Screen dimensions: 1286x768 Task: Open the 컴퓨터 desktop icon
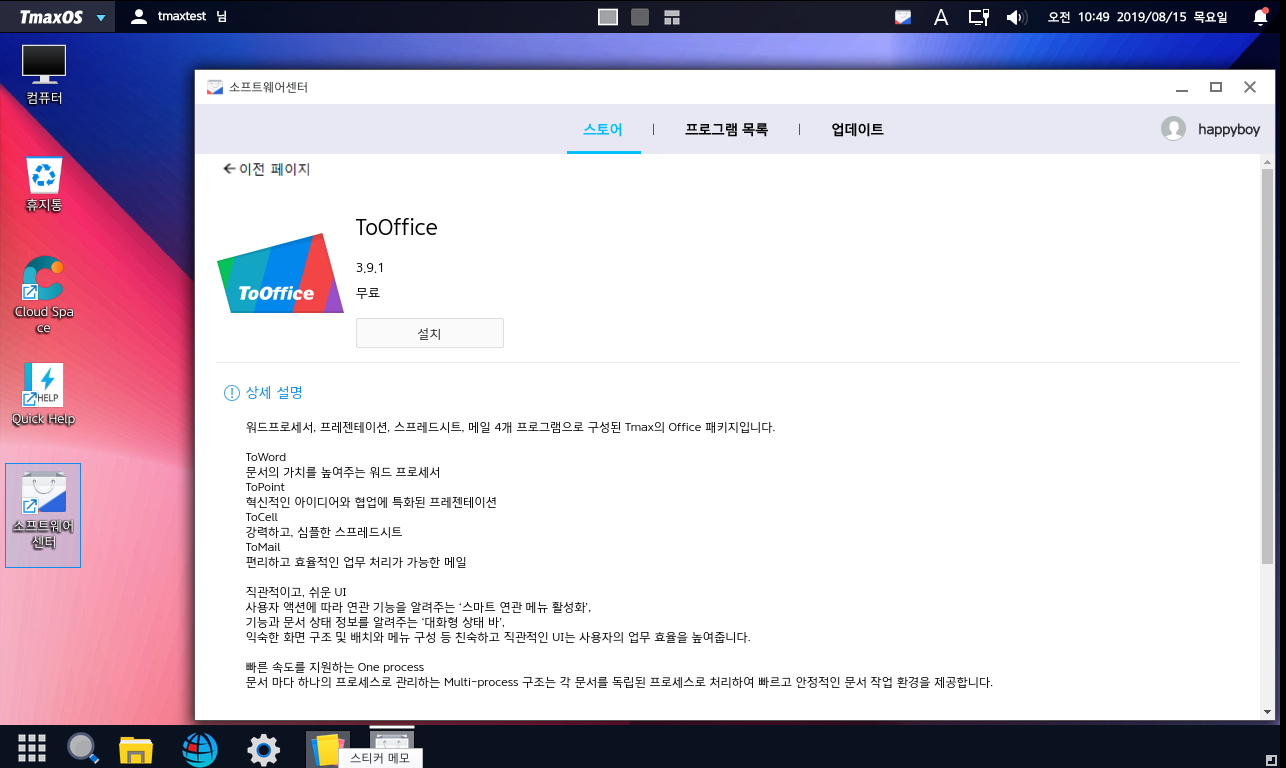pyautogui.click(x=44, y=74)
